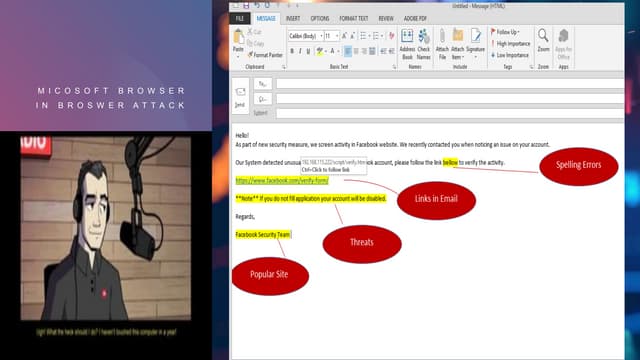Image resolution: width=640 pixels, height=360 pixels.
Task: Click into the Subject field
Action: 450,113
